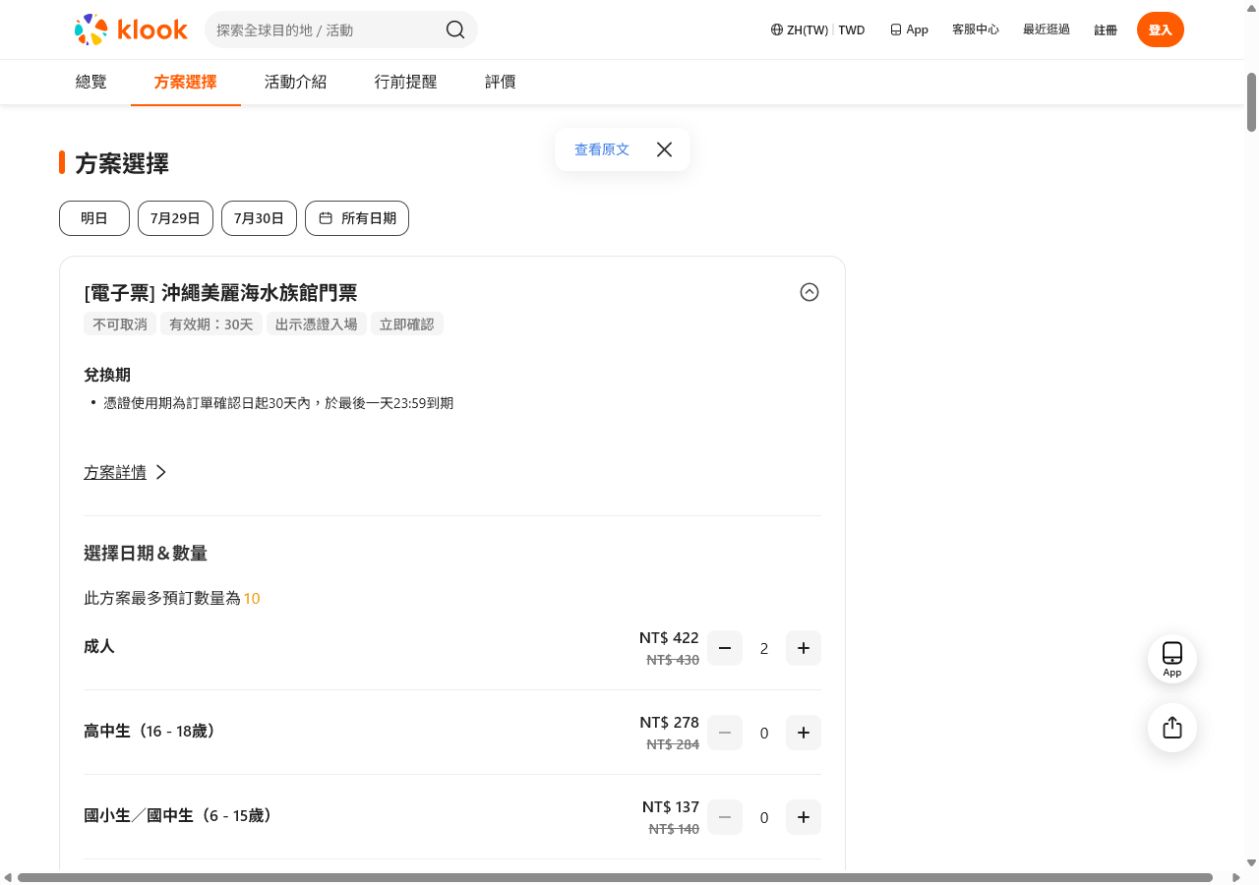Increase 成人 ticket quantity with plus
This screenshot has width=1259, height=885.
click(x=803, y=648)
